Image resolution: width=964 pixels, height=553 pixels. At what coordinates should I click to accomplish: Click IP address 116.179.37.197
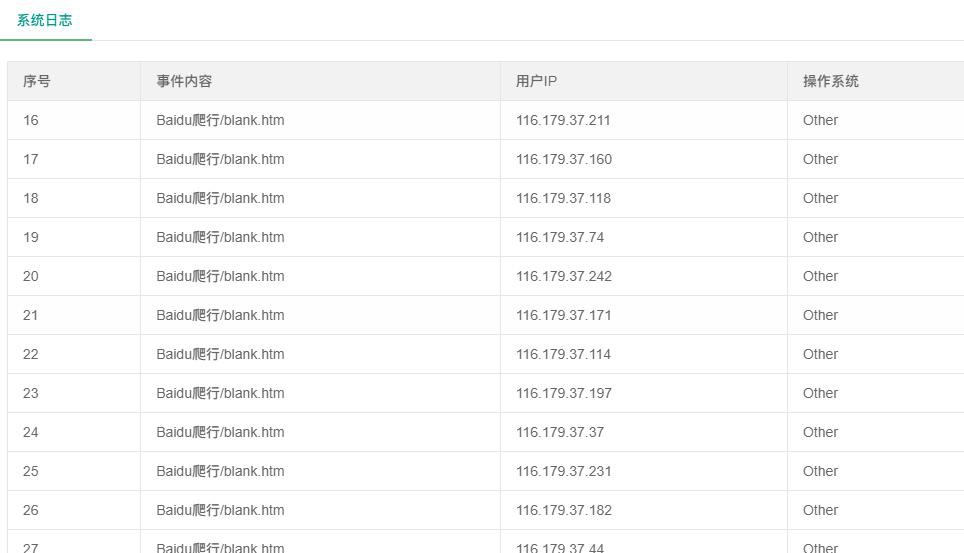click(564, 393)
